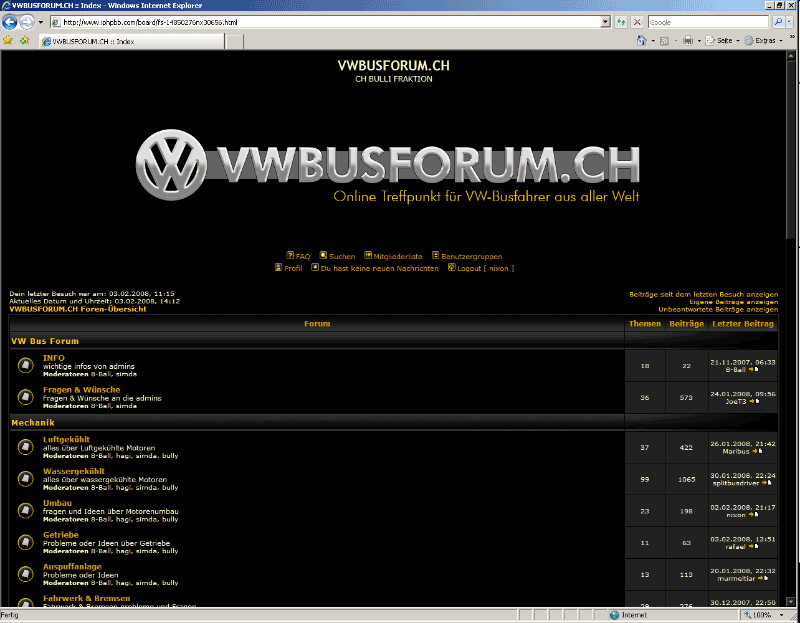Click the forum status icon beside Luftgekühlt
The width and height of the screenshot is (800, 623).
pos(26,447)
